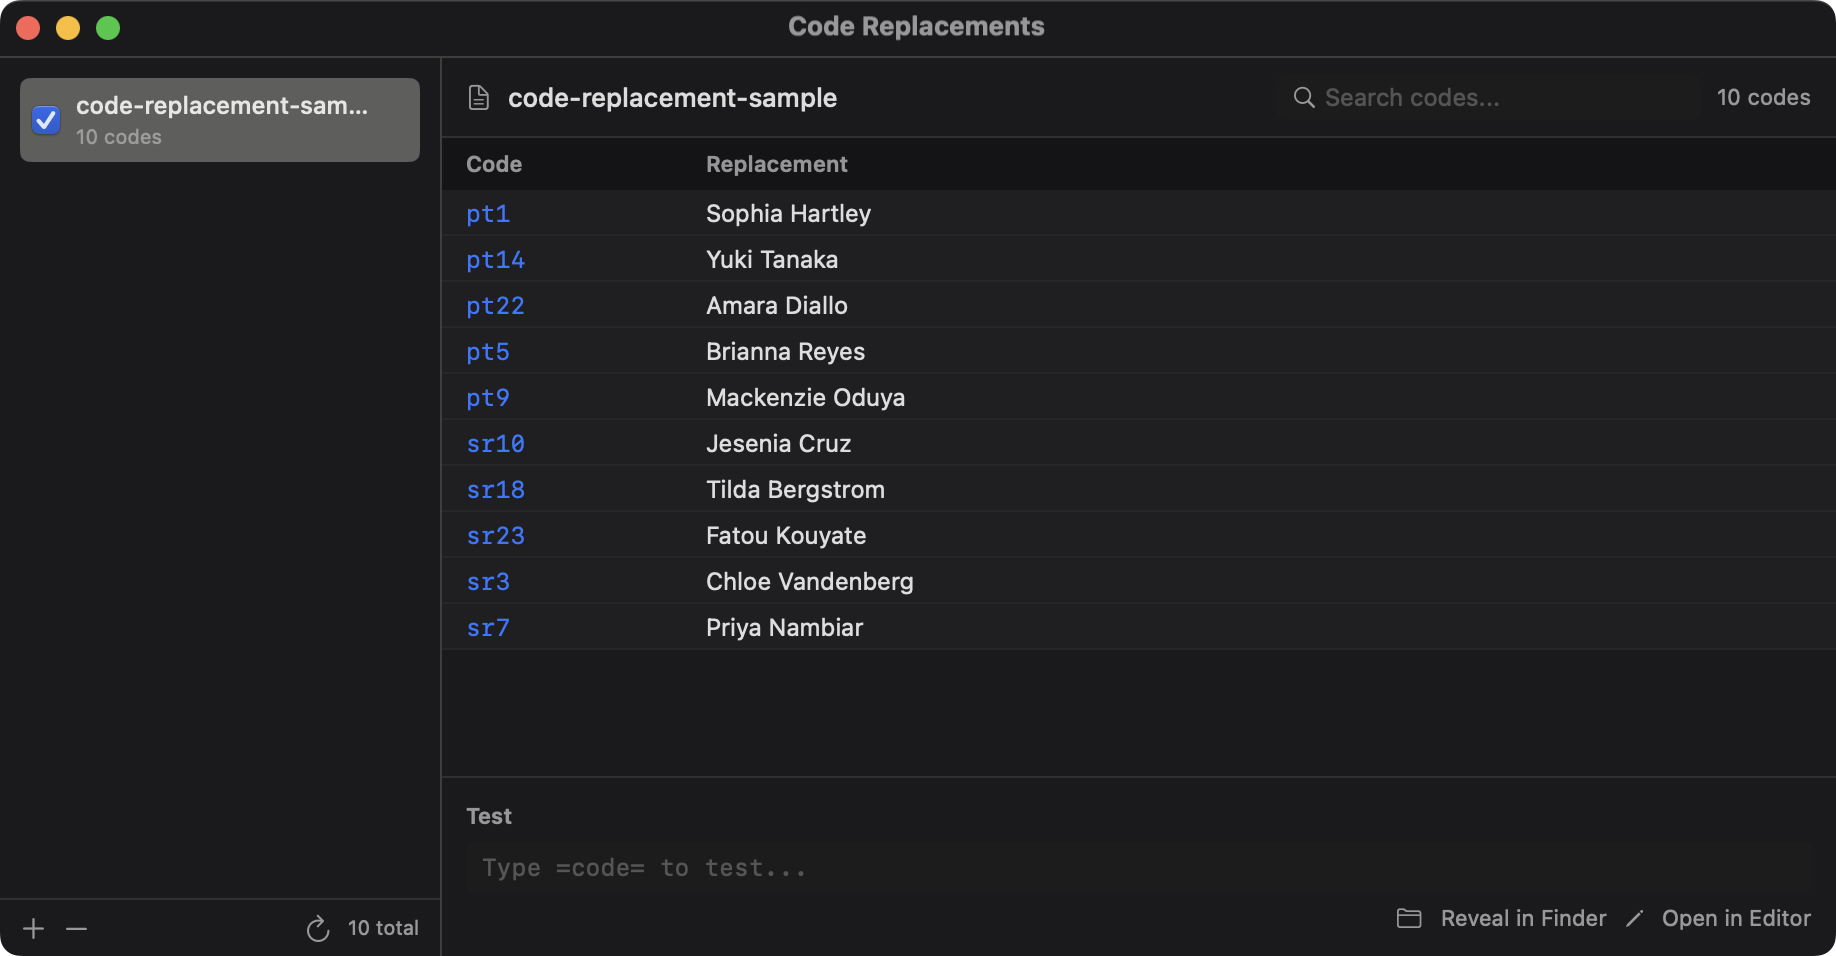Select the sr7 code cell
The image size is (1836, 956).
tap(488, 628)
